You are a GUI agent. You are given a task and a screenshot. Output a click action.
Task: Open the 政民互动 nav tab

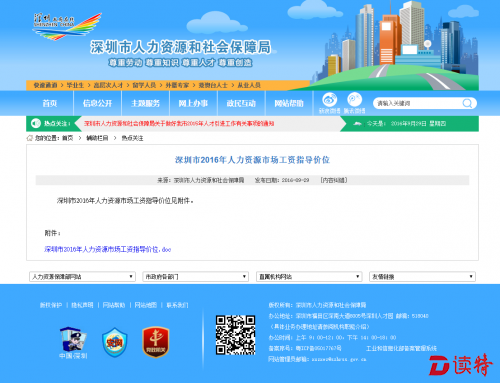pyautogui.click(x=241, y=103)
